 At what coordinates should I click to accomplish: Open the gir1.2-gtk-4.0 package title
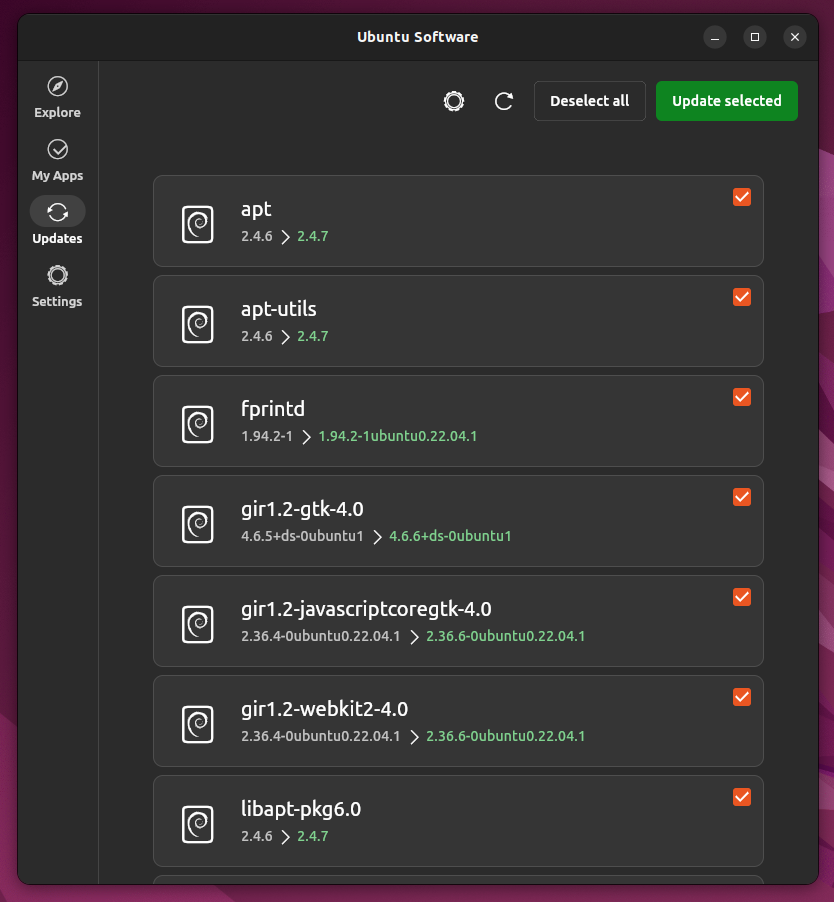[303, 510]
